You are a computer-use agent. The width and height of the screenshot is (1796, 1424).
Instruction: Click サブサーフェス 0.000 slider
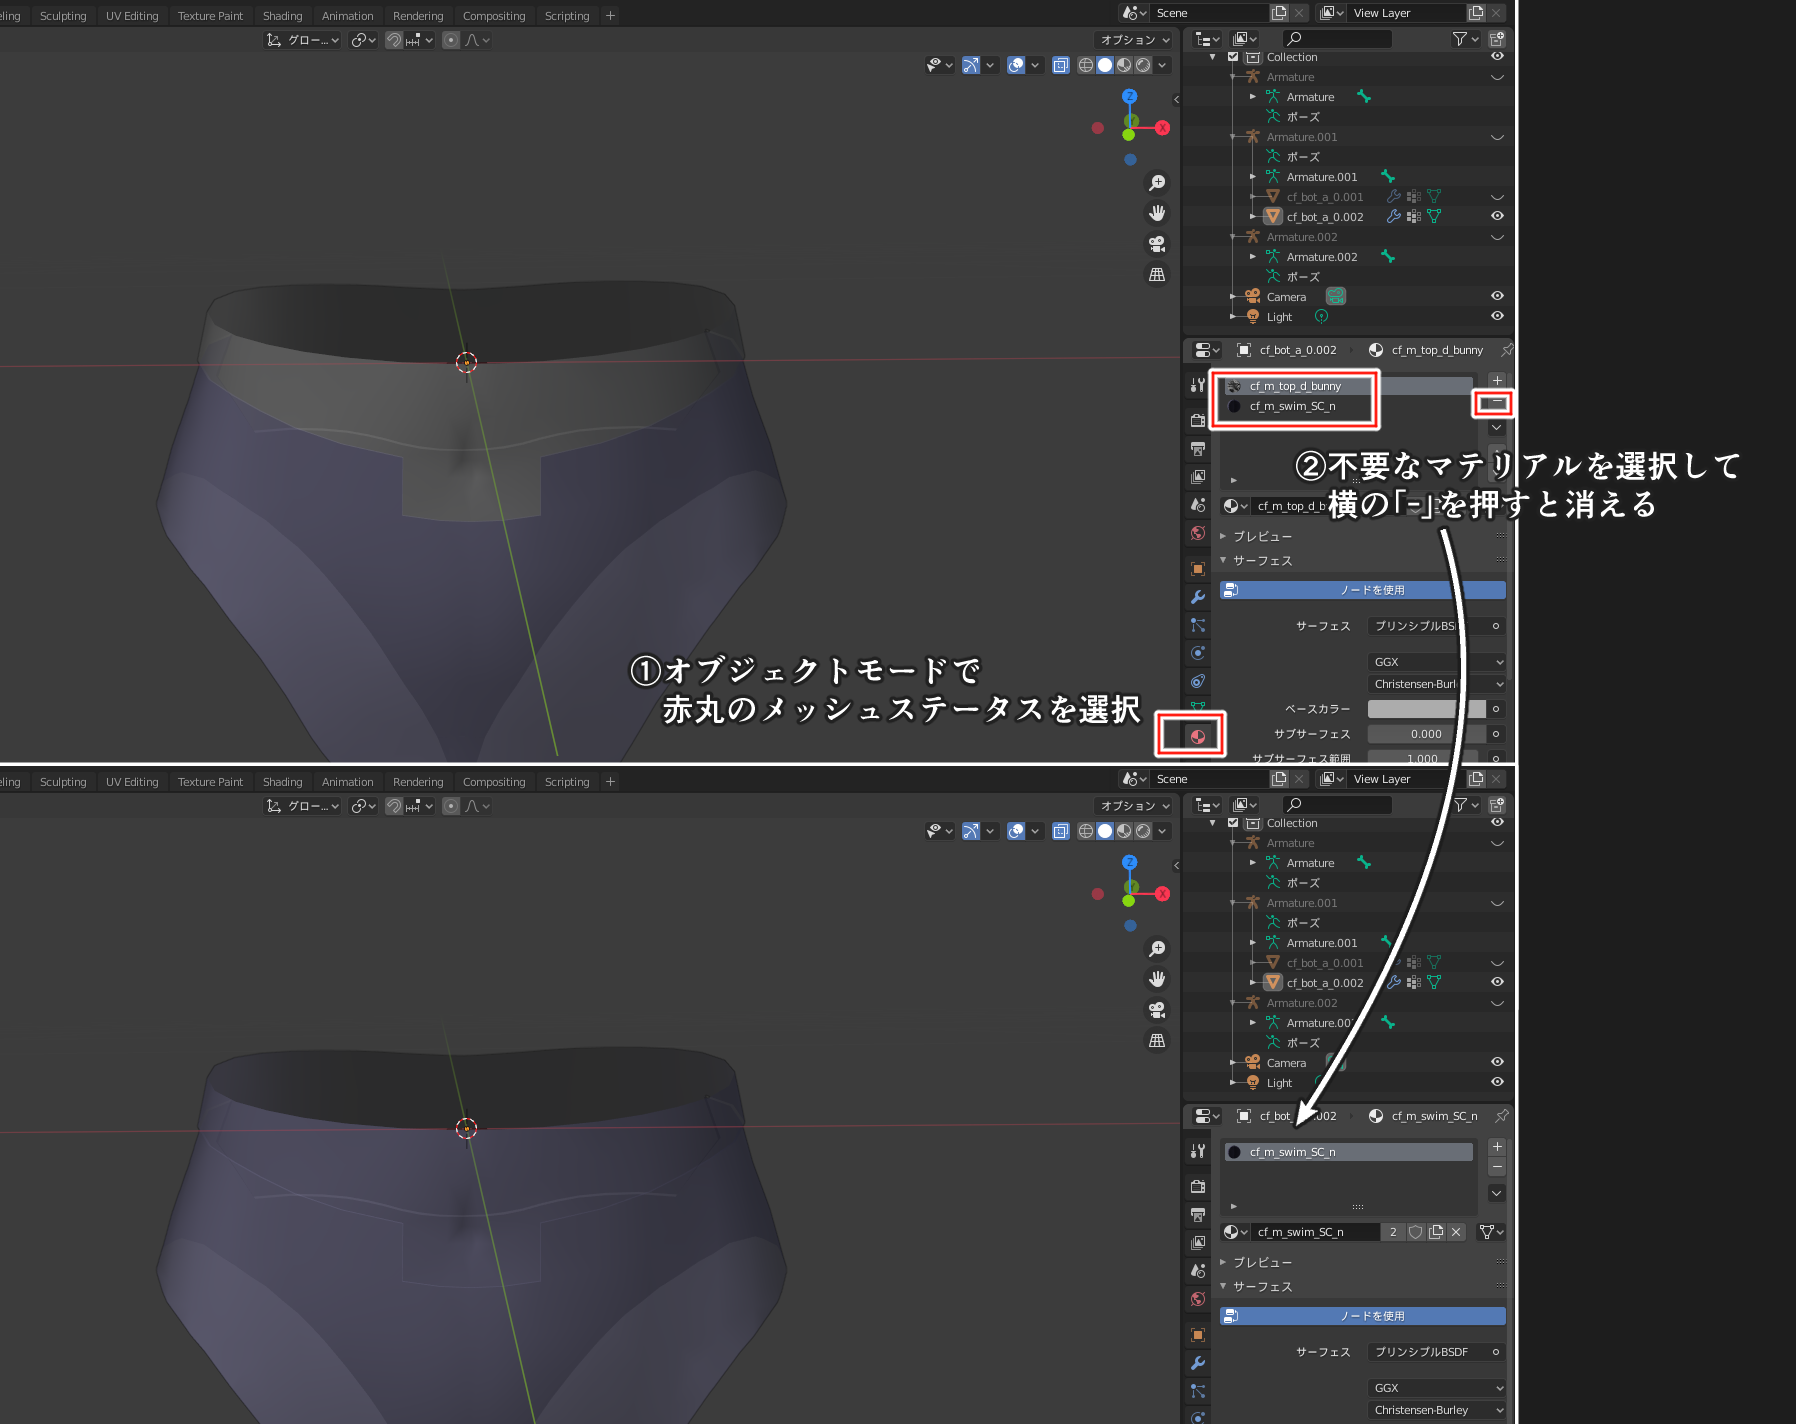point(1427,734)
